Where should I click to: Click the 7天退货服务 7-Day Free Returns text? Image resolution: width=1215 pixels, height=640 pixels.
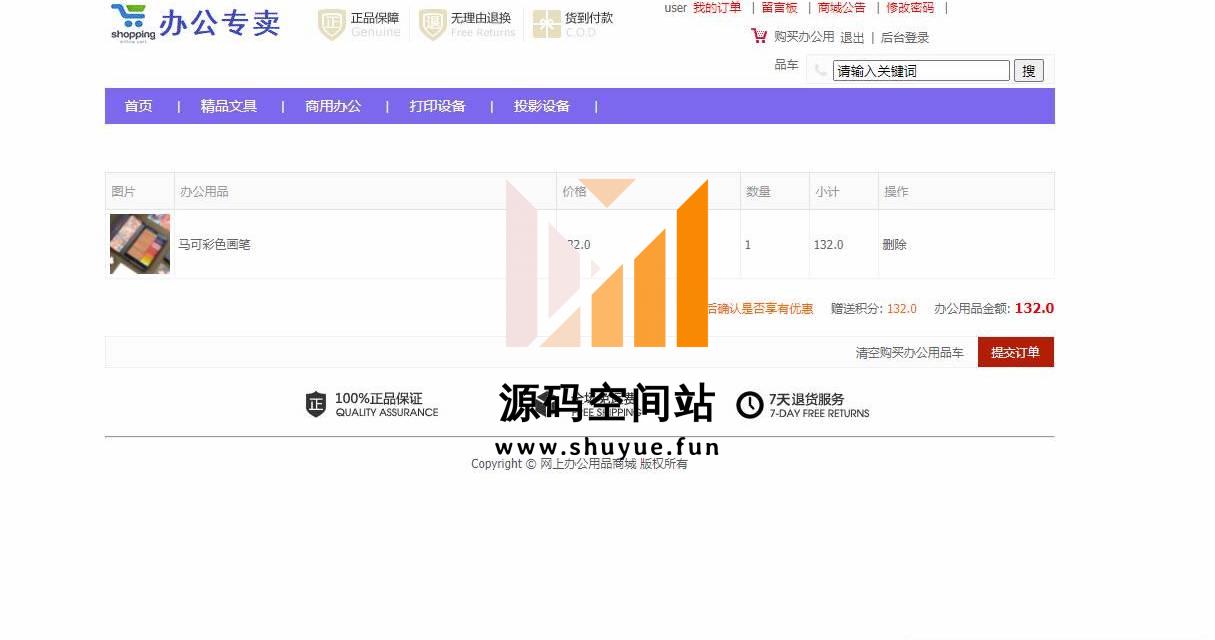(820, 405)
